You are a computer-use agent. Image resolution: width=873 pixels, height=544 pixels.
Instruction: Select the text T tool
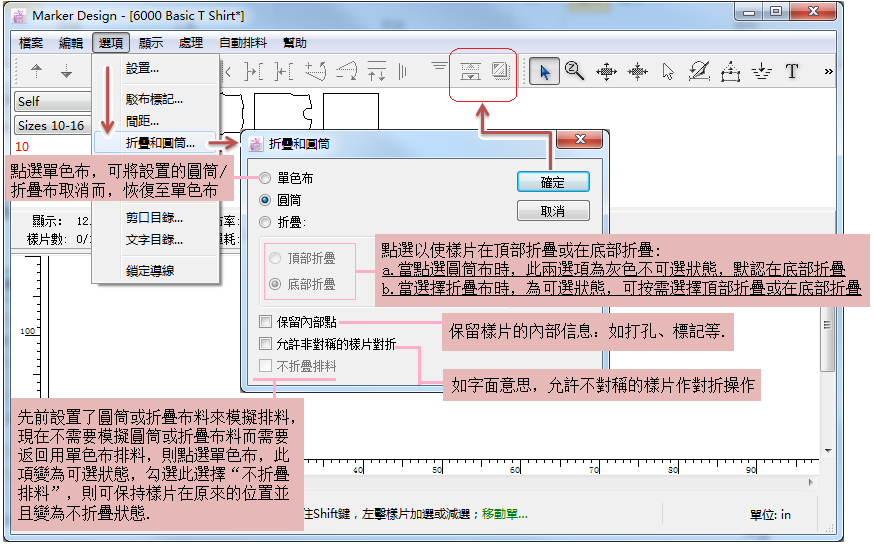coord(792,71)
